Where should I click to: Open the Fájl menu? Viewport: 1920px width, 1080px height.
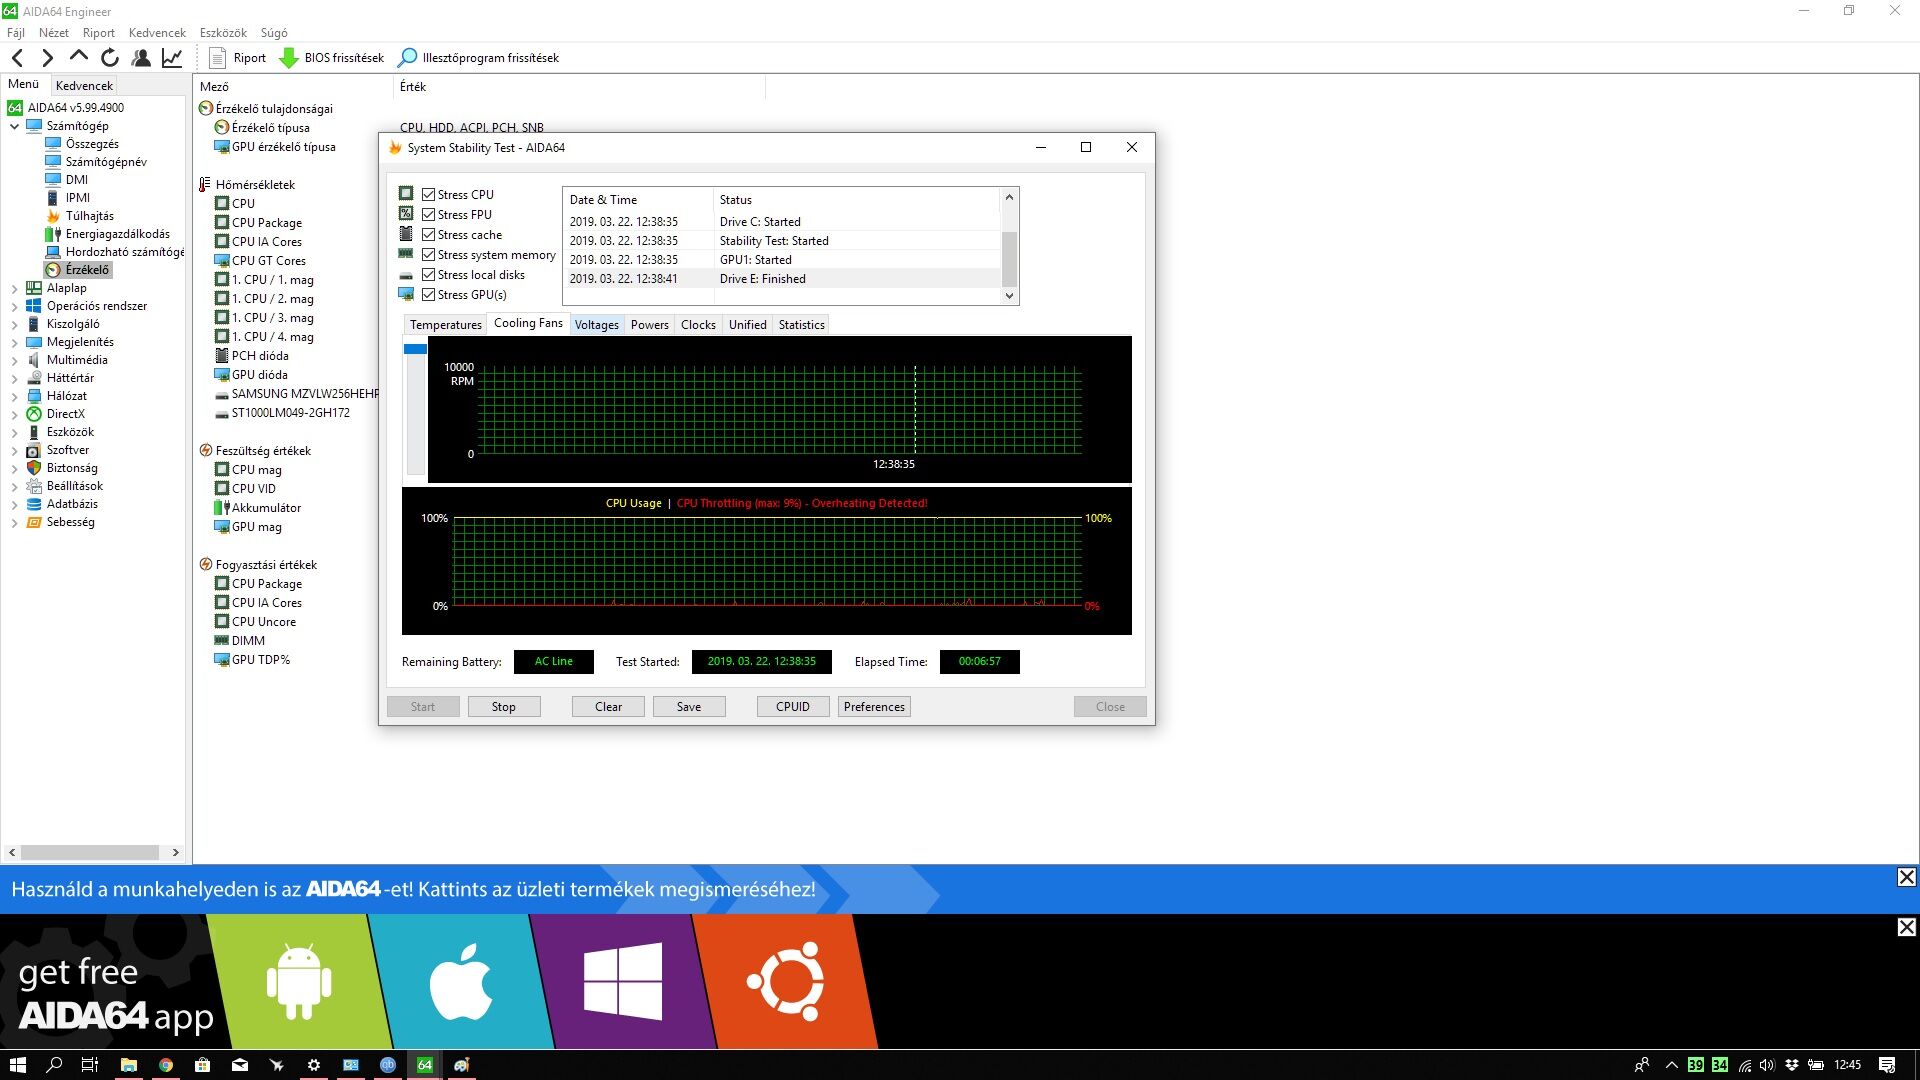pos(16,33)
